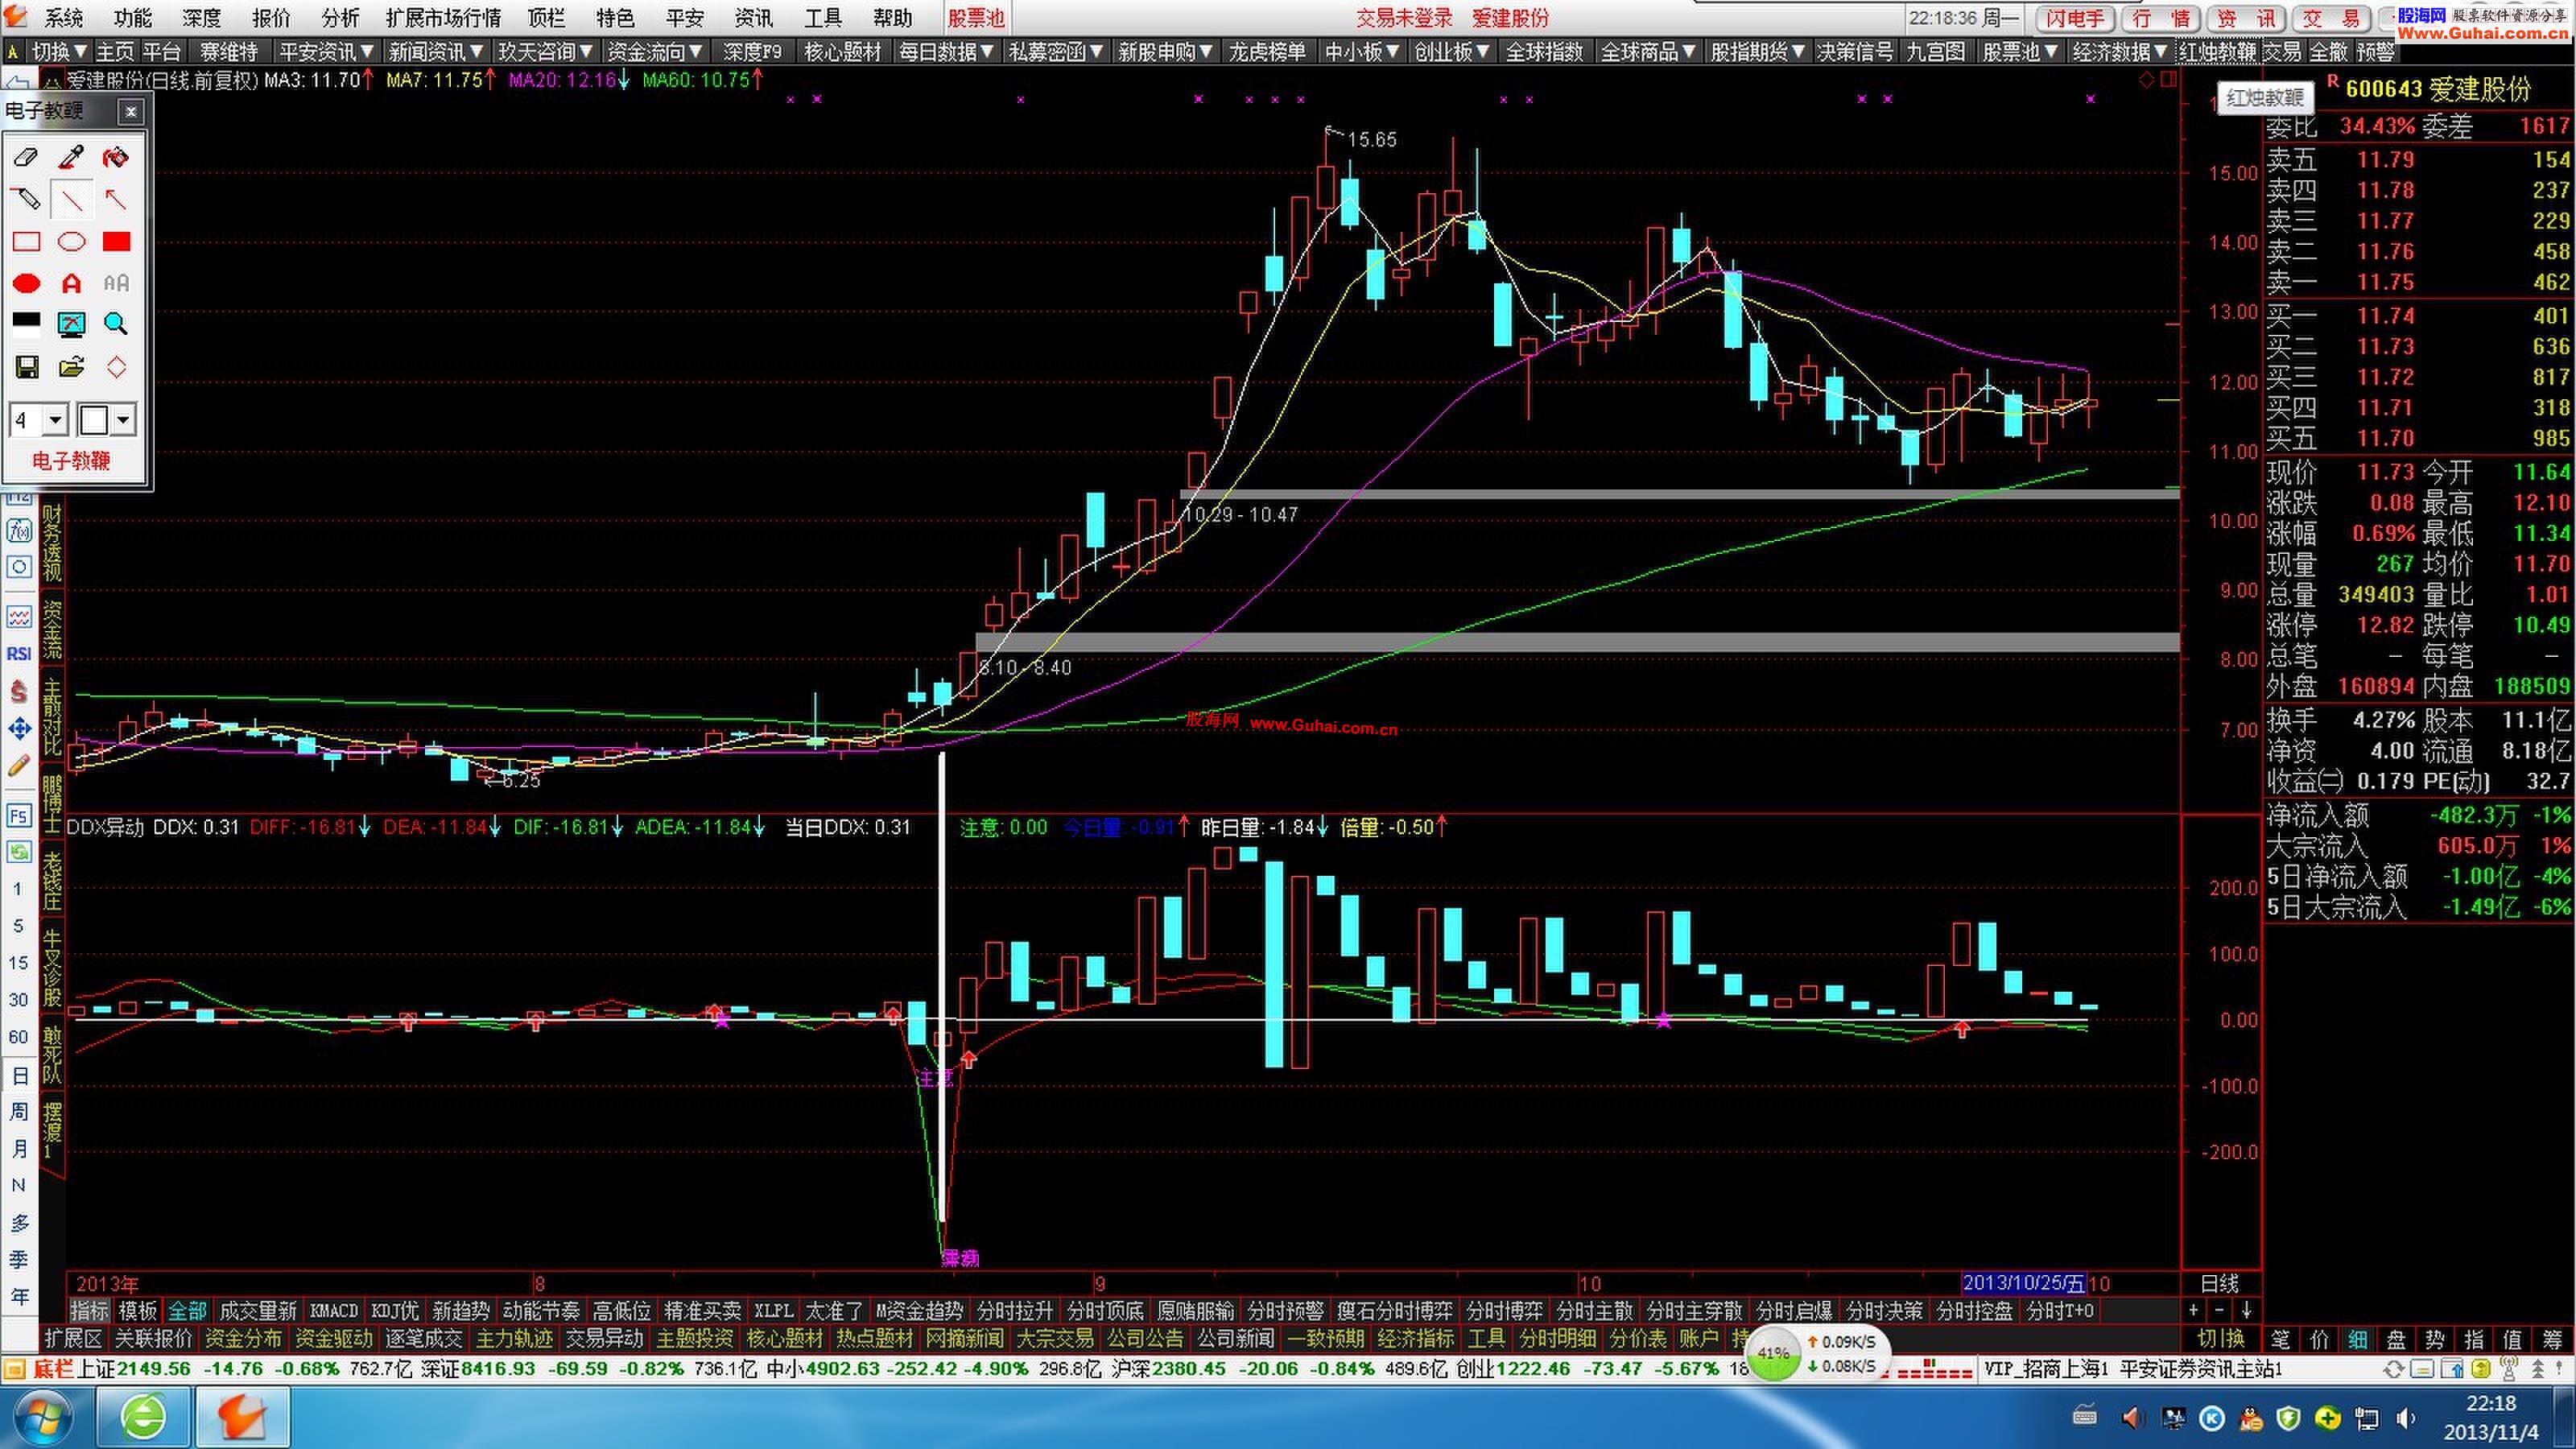Viewport: 2576px width, 1449px height.
Task: Click the monitor screen-capture icon
Action: [x=71, y=322]
